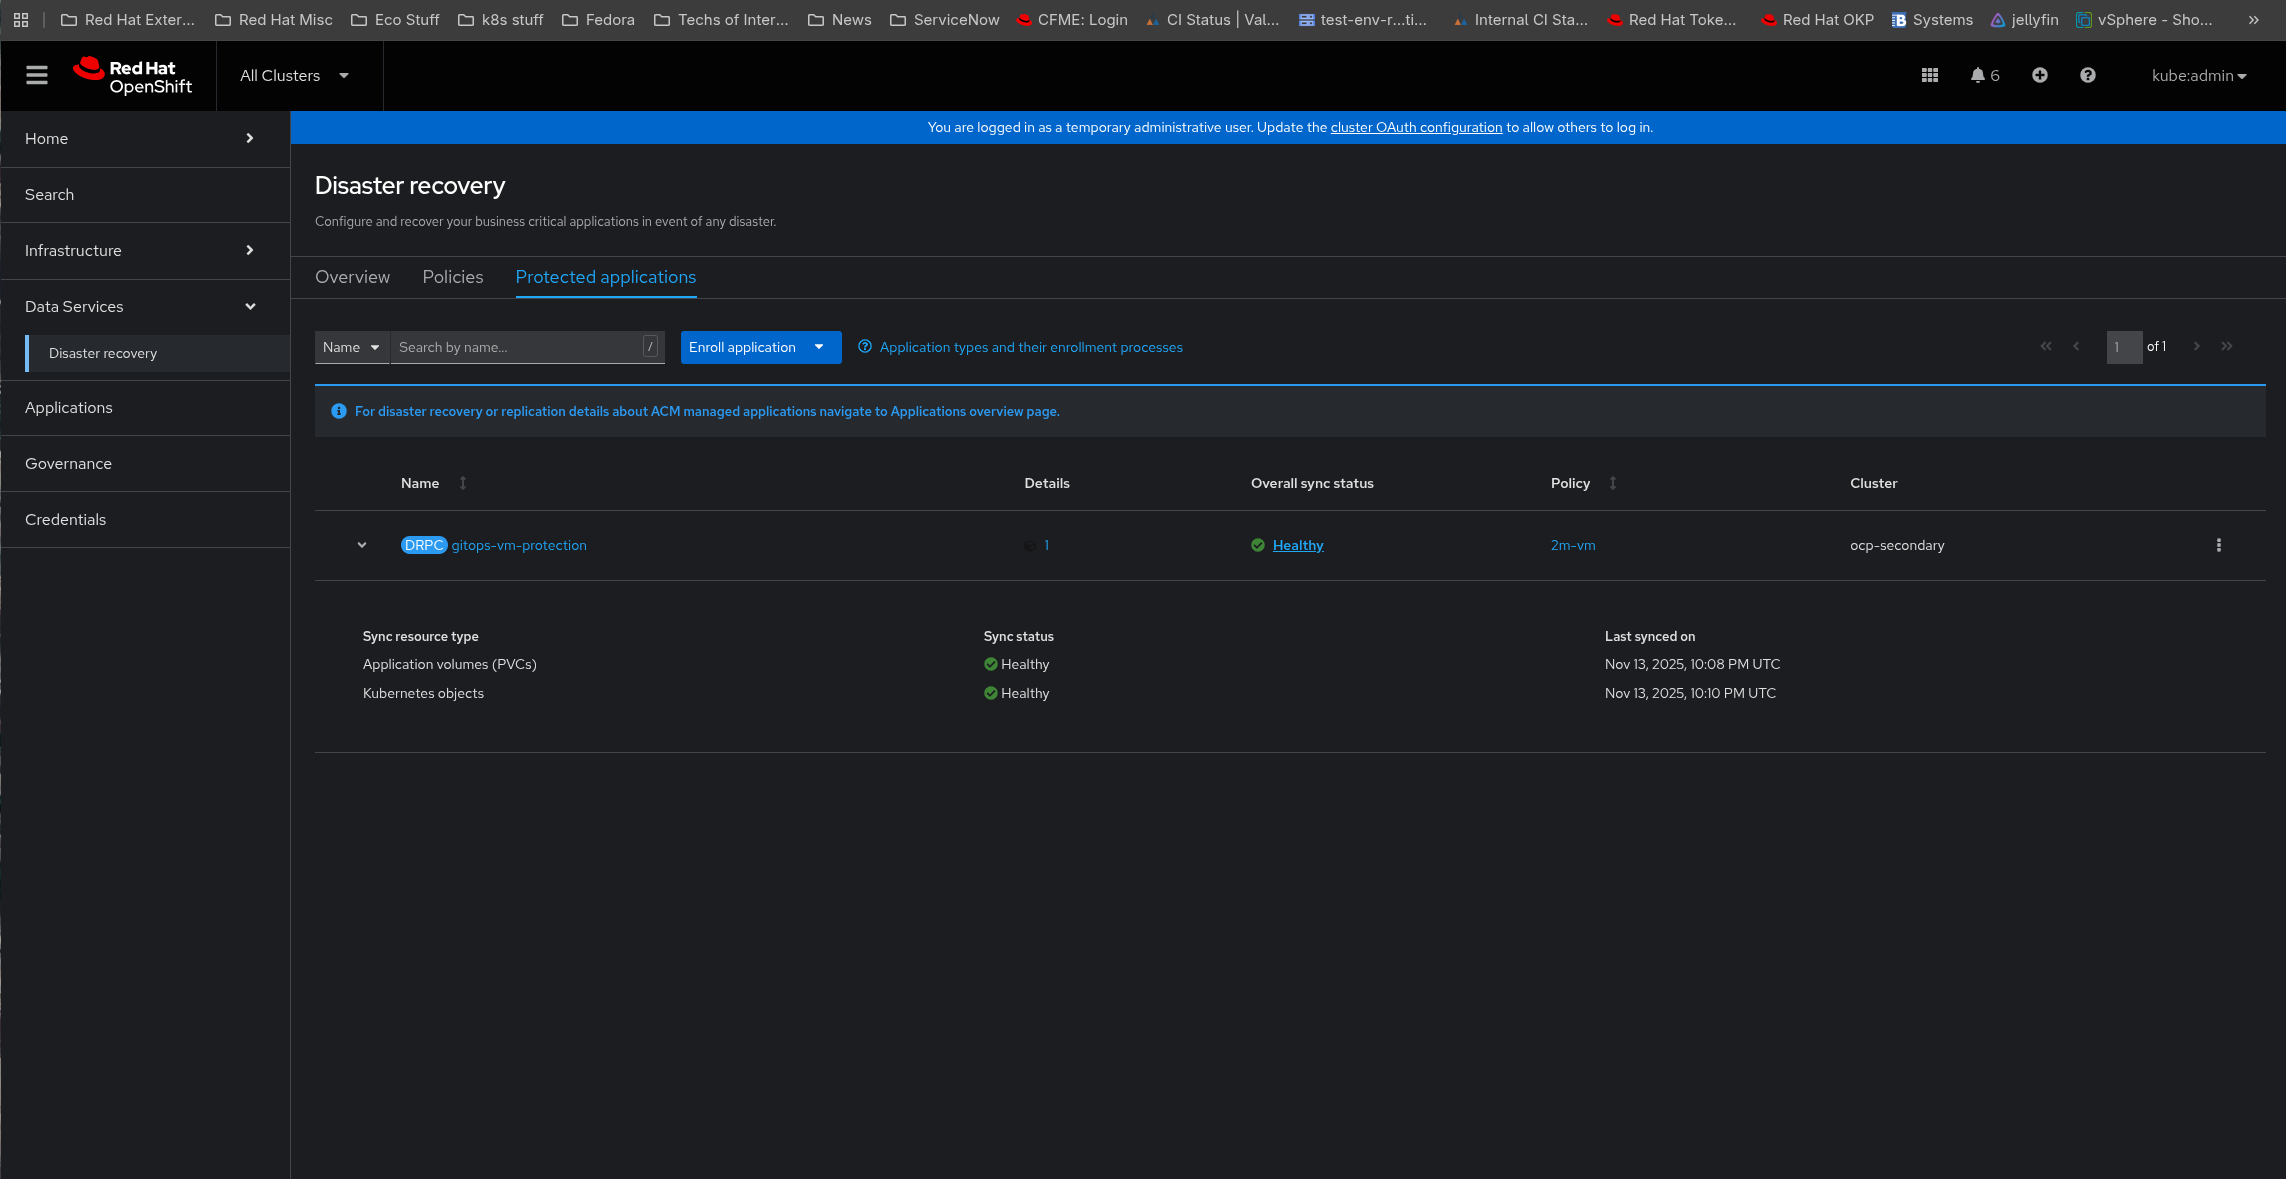Switch to the Overview tab
2286x1179 pixels.
pyautogui.click(x=352, y=277)
